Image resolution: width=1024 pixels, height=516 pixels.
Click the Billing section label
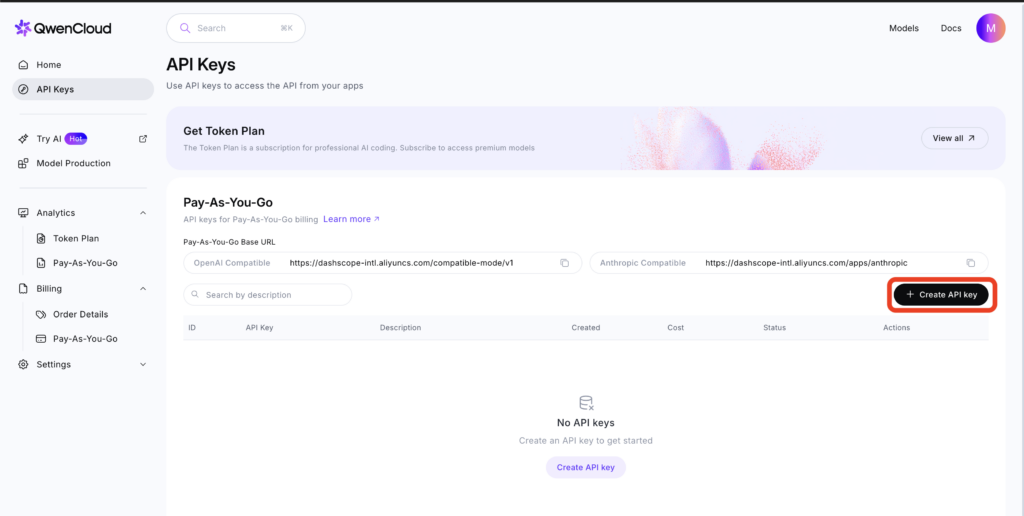click(x=49, y=289)
